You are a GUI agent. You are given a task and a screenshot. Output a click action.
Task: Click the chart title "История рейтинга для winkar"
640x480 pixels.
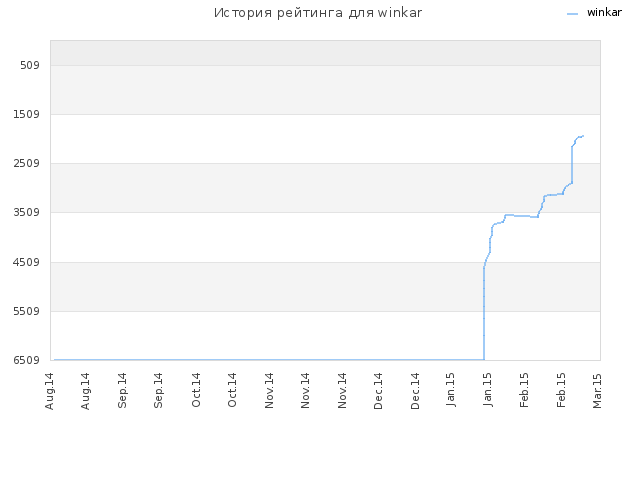click(x=318, y=13)
